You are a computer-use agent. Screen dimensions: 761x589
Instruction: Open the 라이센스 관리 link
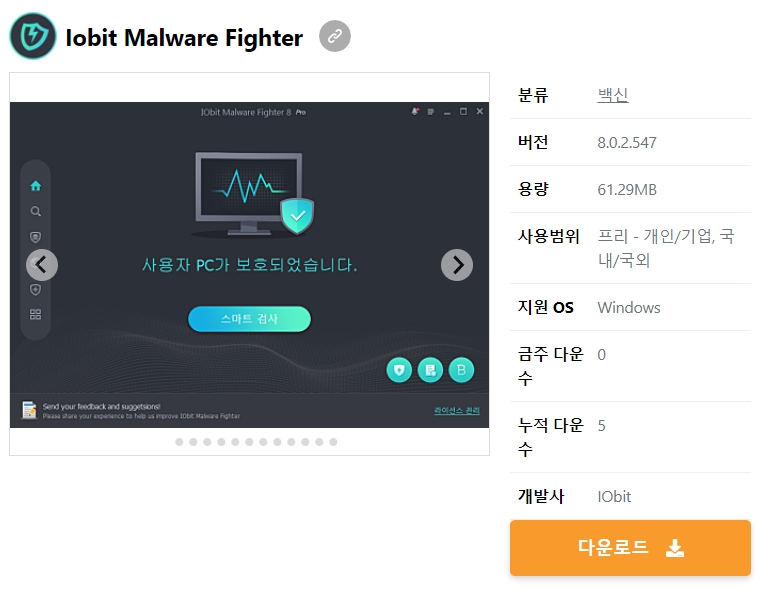[457, 410]
